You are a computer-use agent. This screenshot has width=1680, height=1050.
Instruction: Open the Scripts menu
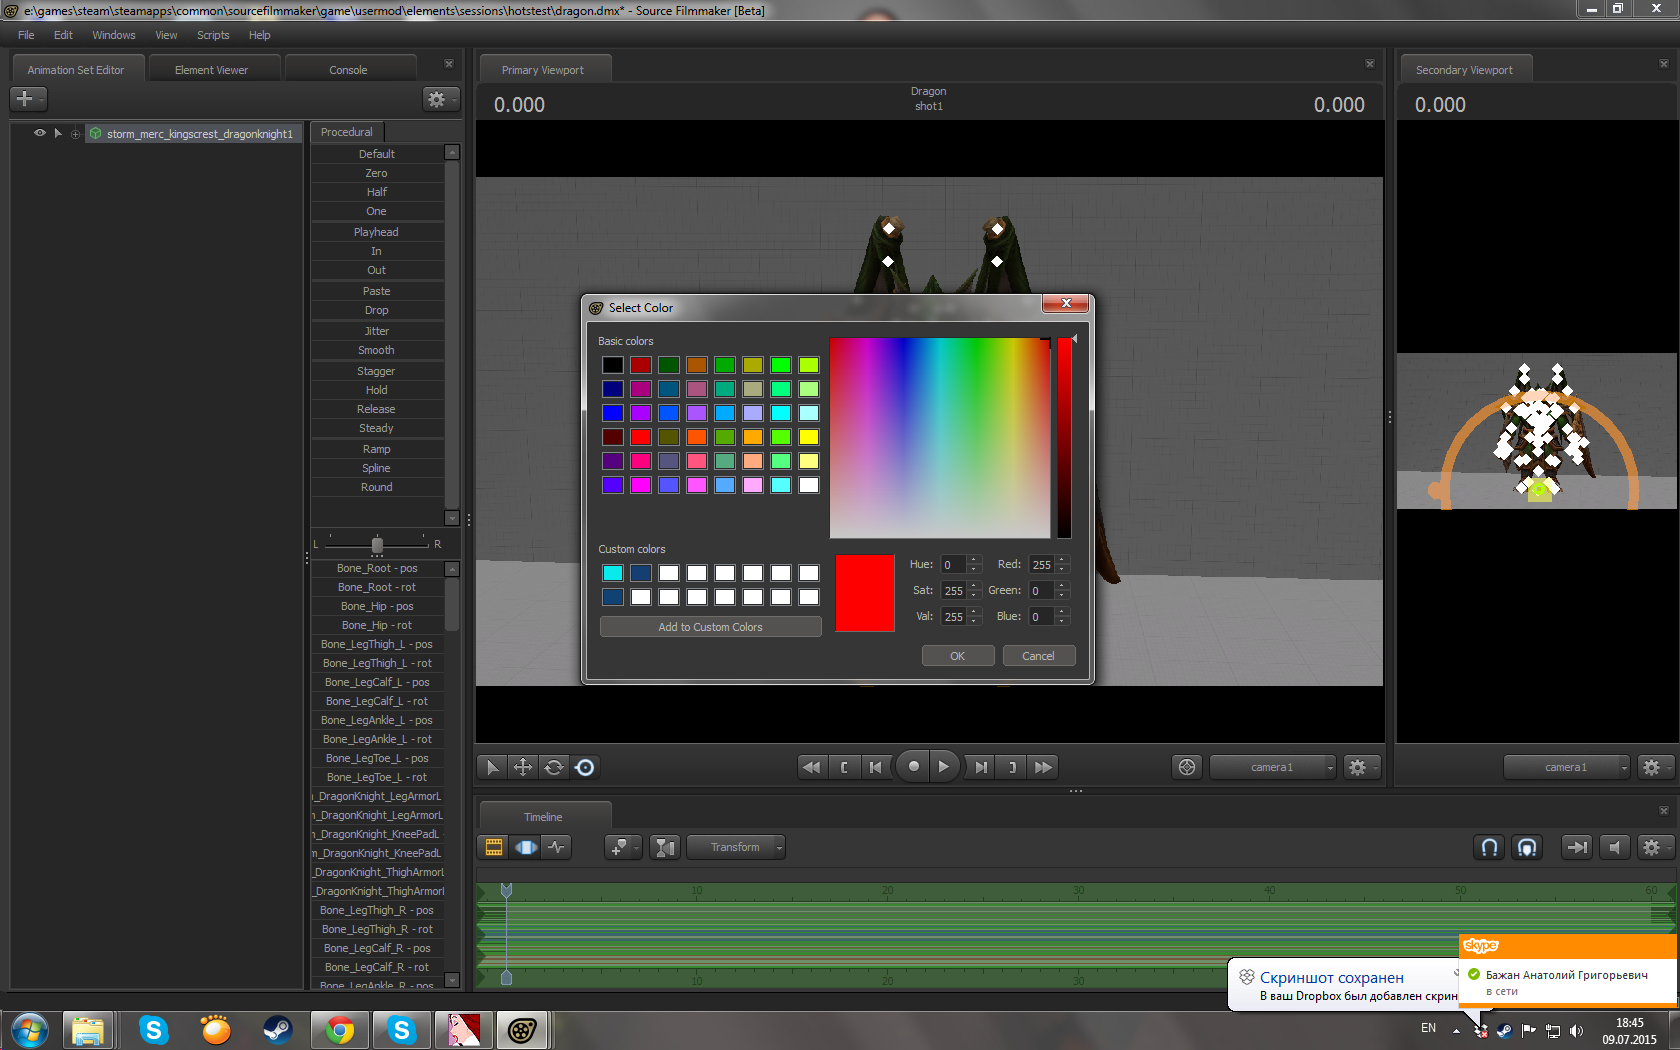pyautogui.click(x=213, y=35)
